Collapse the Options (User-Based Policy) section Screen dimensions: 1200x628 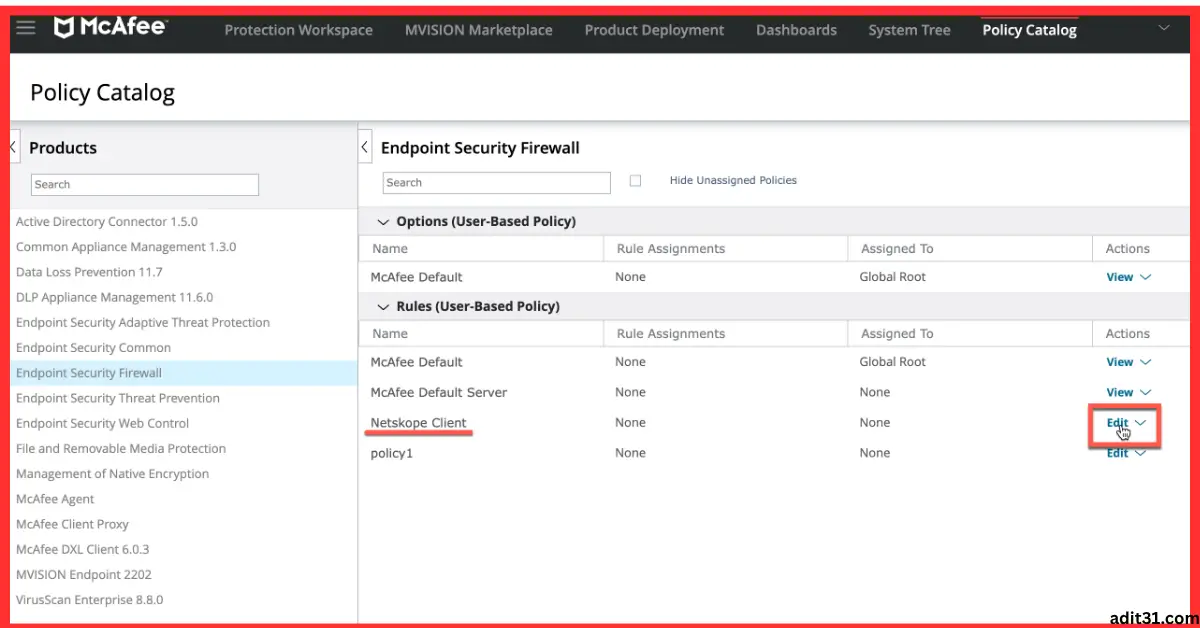pyautogui.click(x=382, y=222)
